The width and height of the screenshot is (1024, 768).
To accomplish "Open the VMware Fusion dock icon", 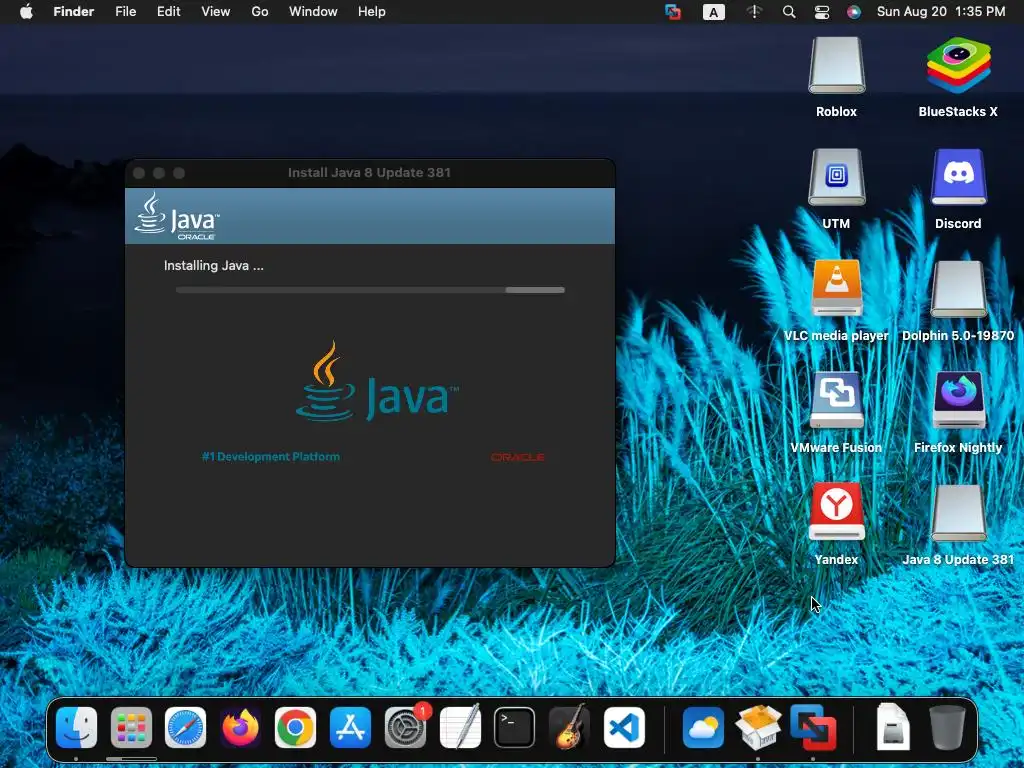I will (x=813, y=727).
